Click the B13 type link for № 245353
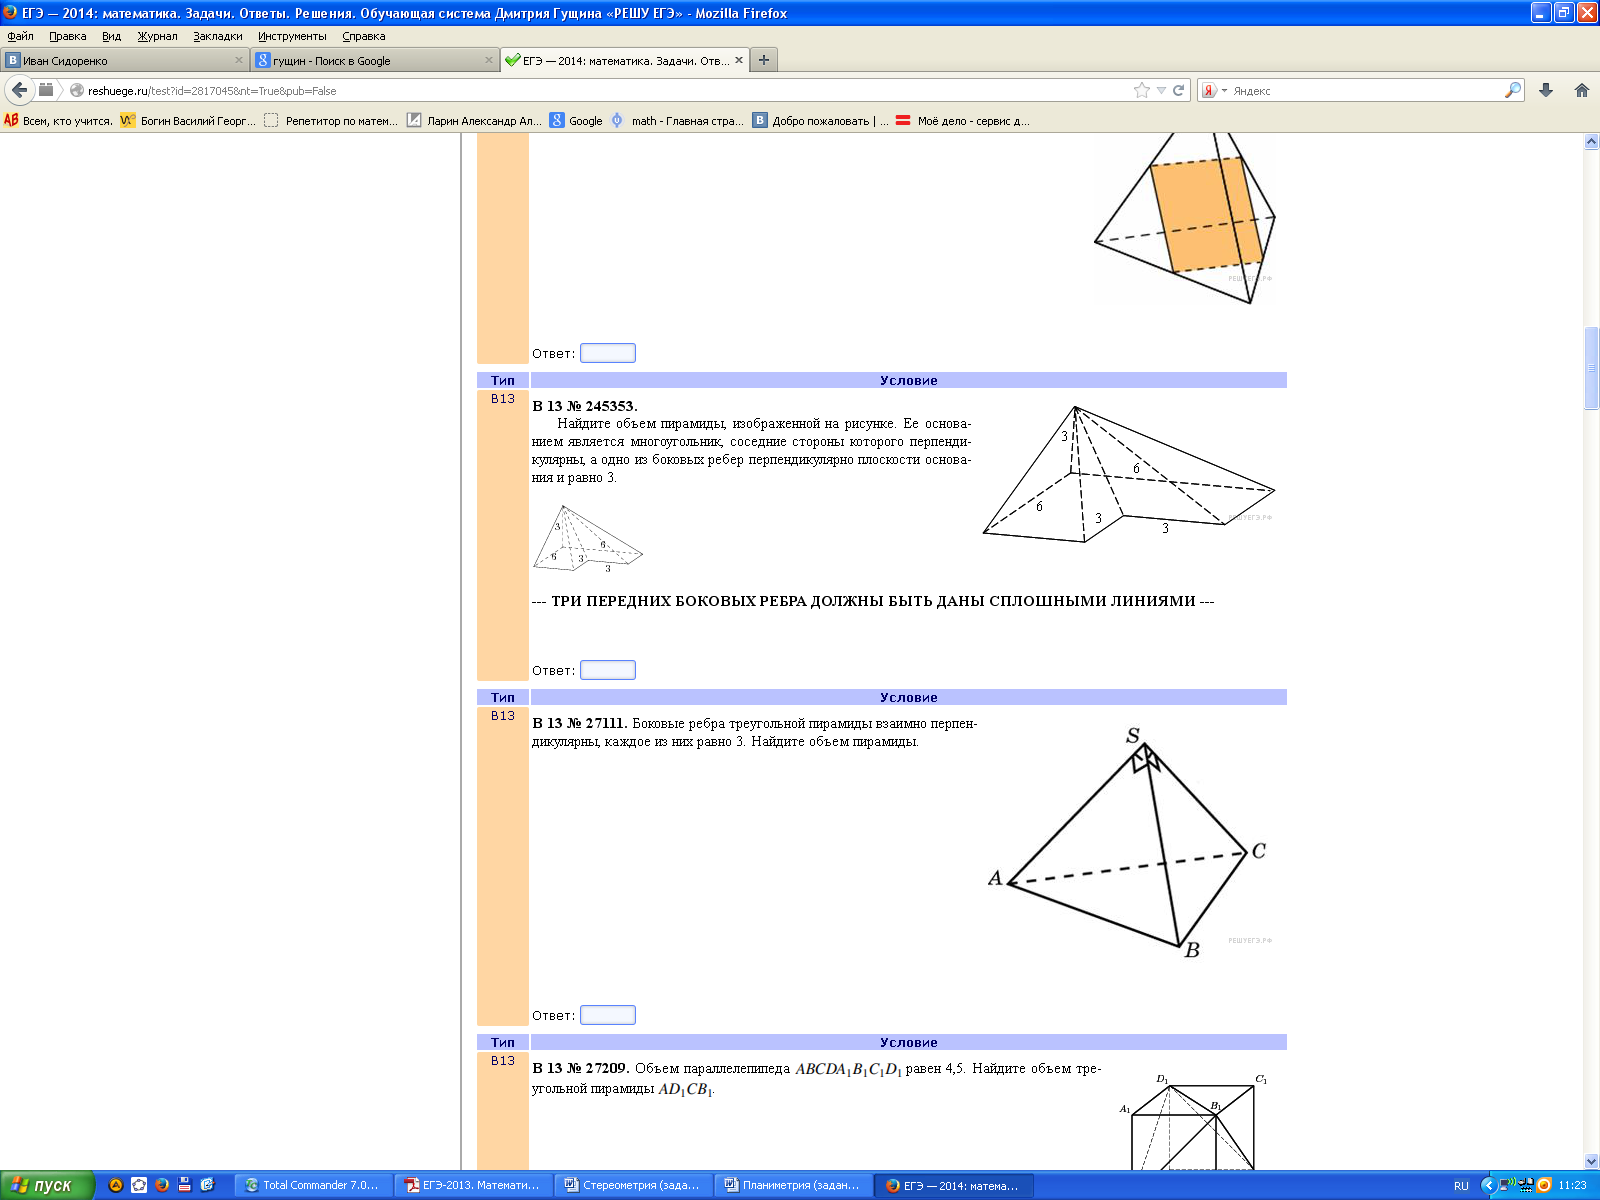Viewport: 1600px width, 1200px height. point(503,398)
